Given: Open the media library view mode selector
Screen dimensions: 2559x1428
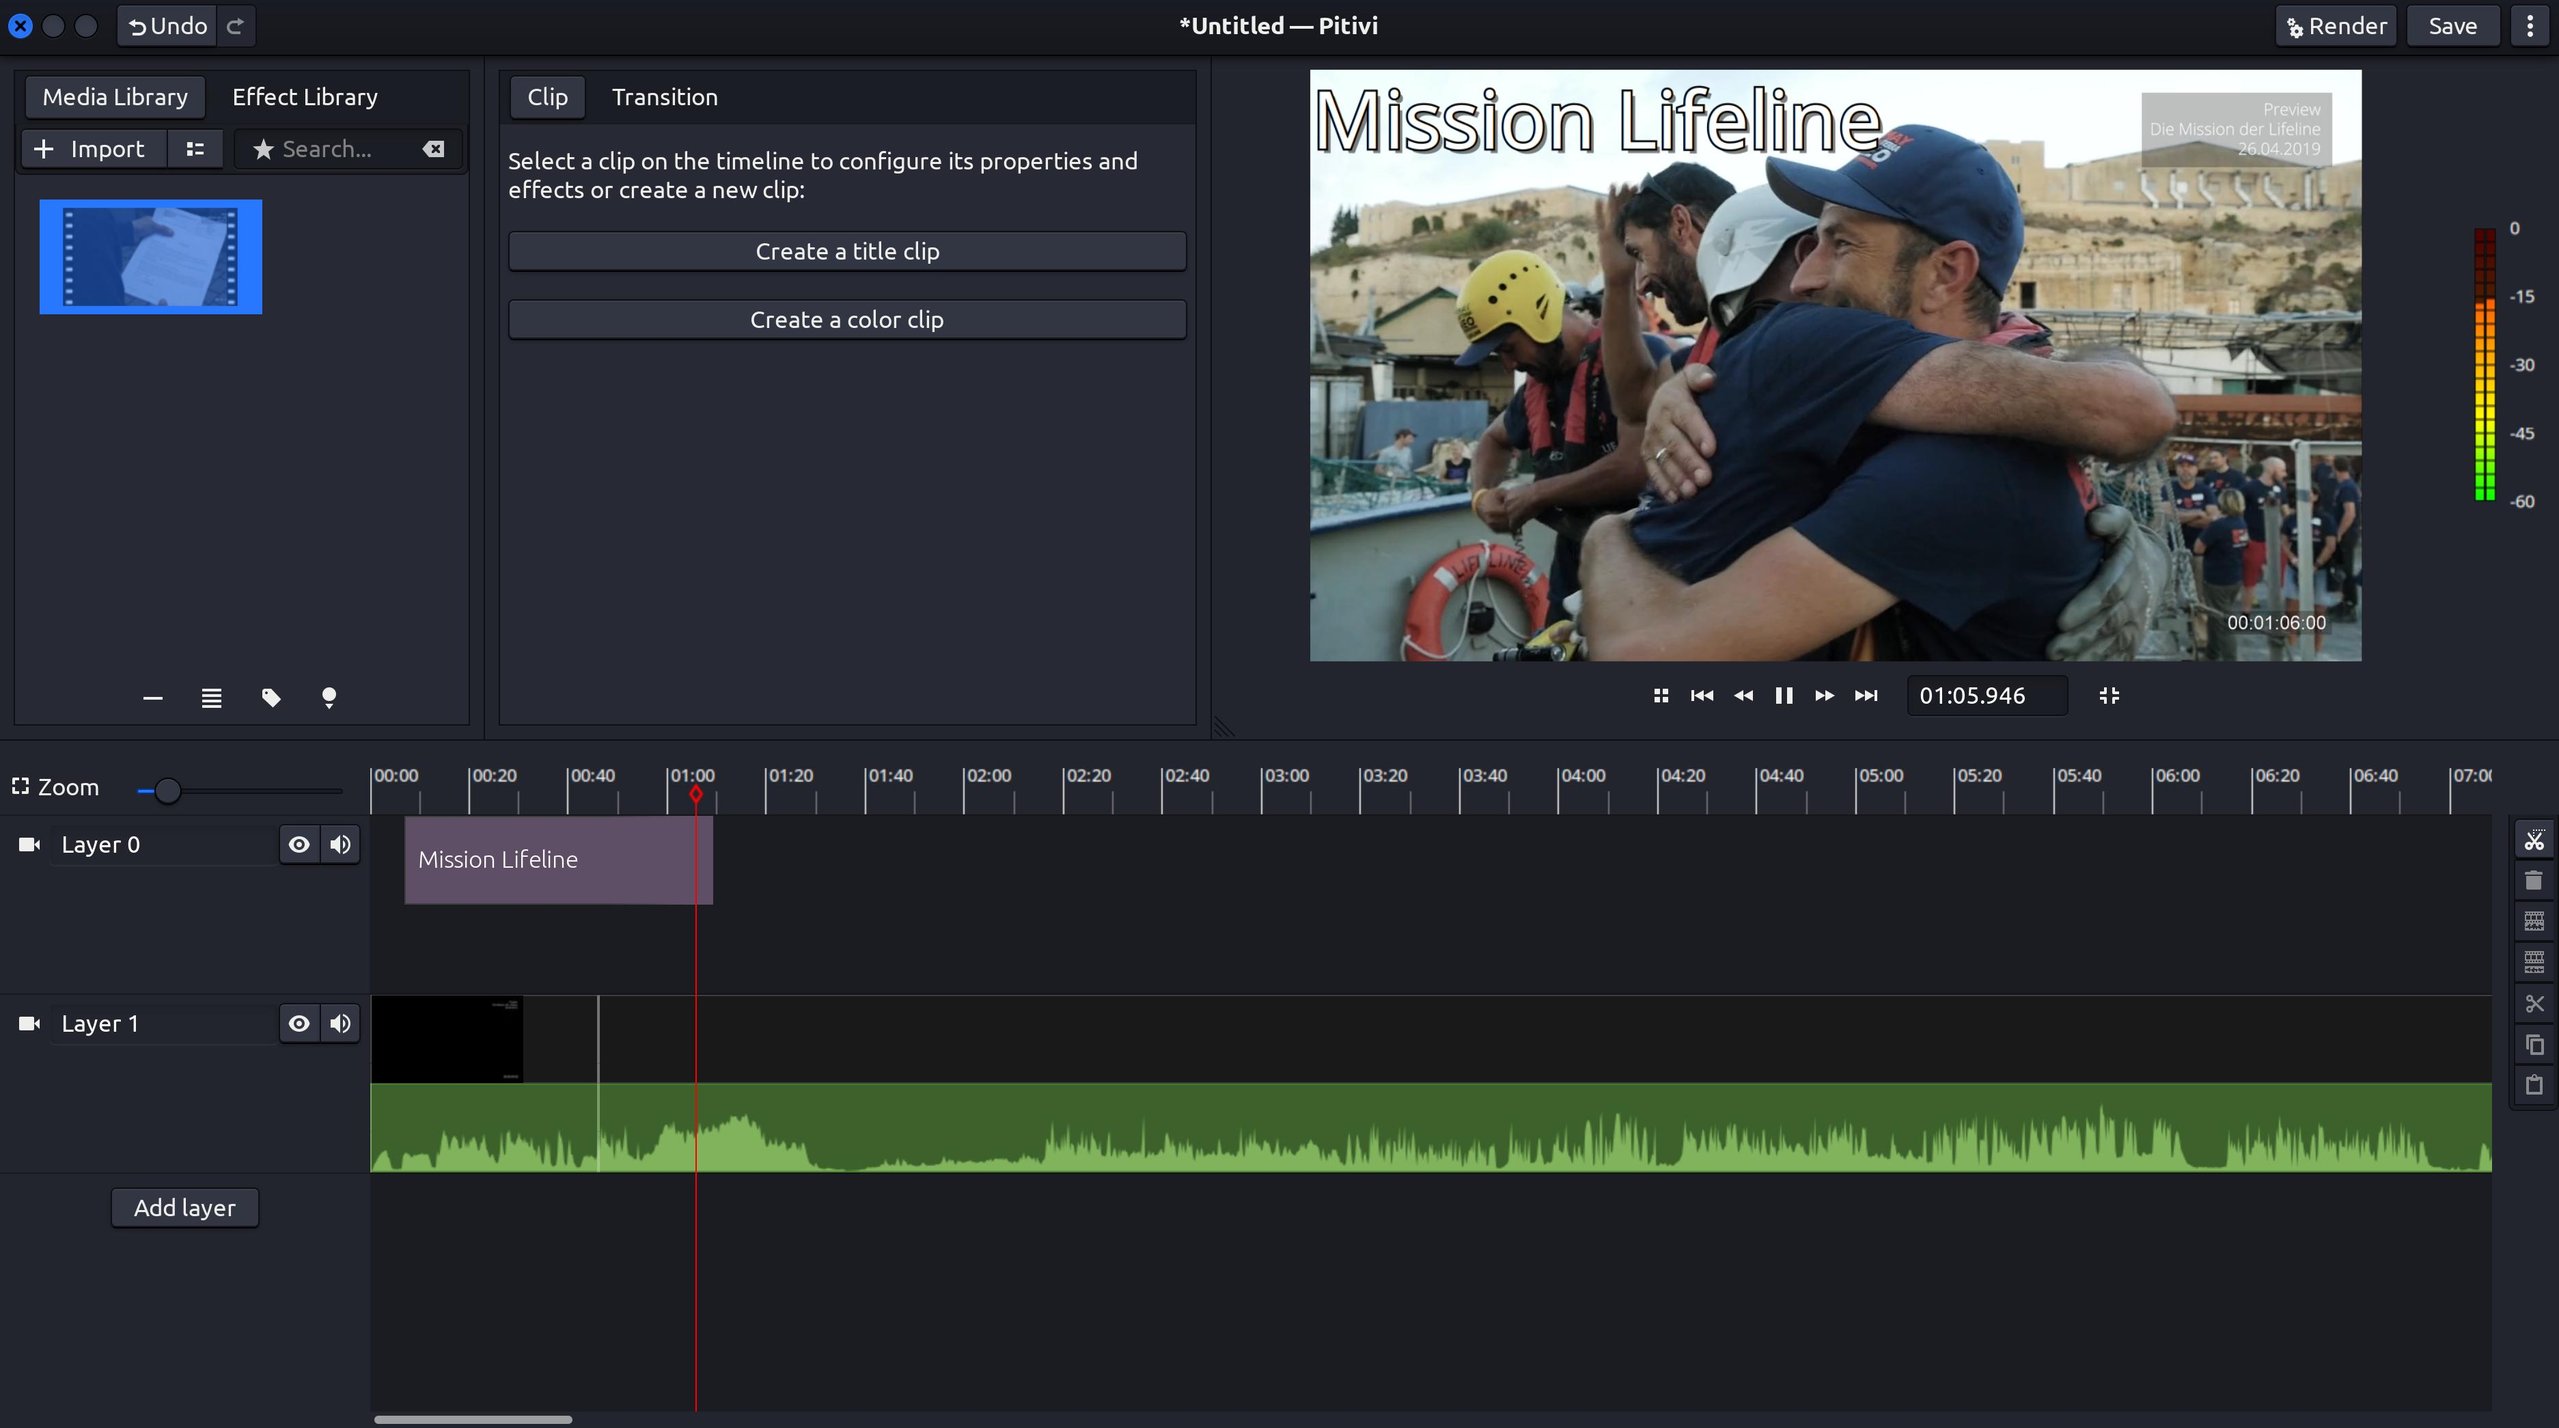Looking at the screenshot, I should [x=195, y=149].
